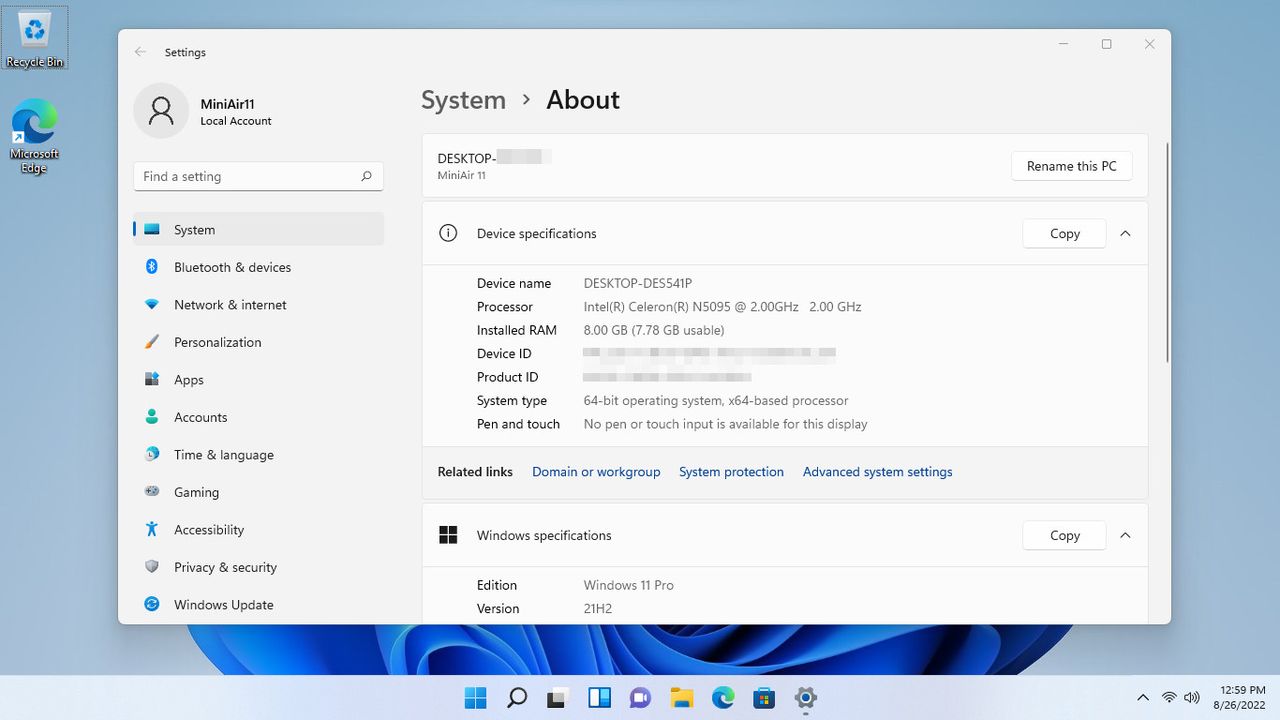Copy device specifications
1280x720 pixels.
click(1065, 233)
